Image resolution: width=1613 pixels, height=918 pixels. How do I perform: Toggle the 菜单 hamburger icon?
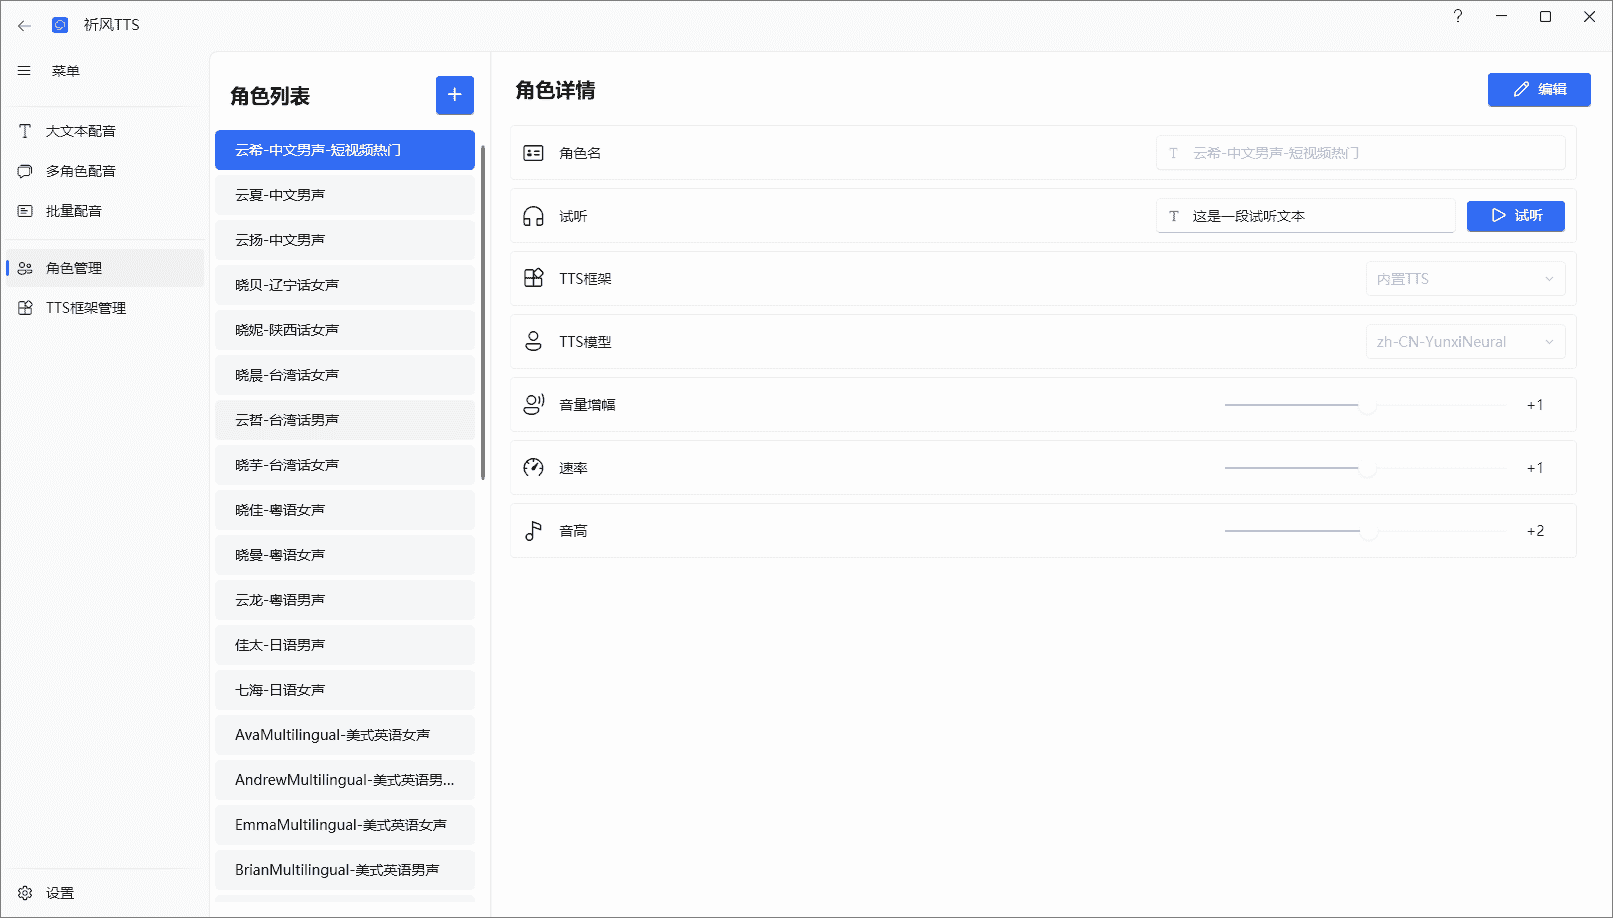point(24,71)
